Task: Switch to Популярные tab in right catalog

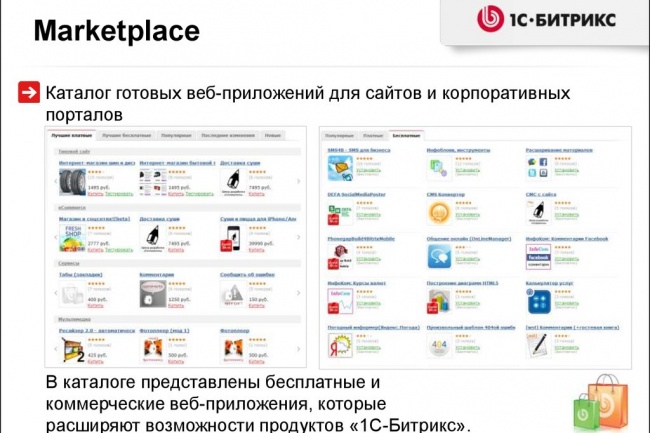Action: (x=339, y=135)
